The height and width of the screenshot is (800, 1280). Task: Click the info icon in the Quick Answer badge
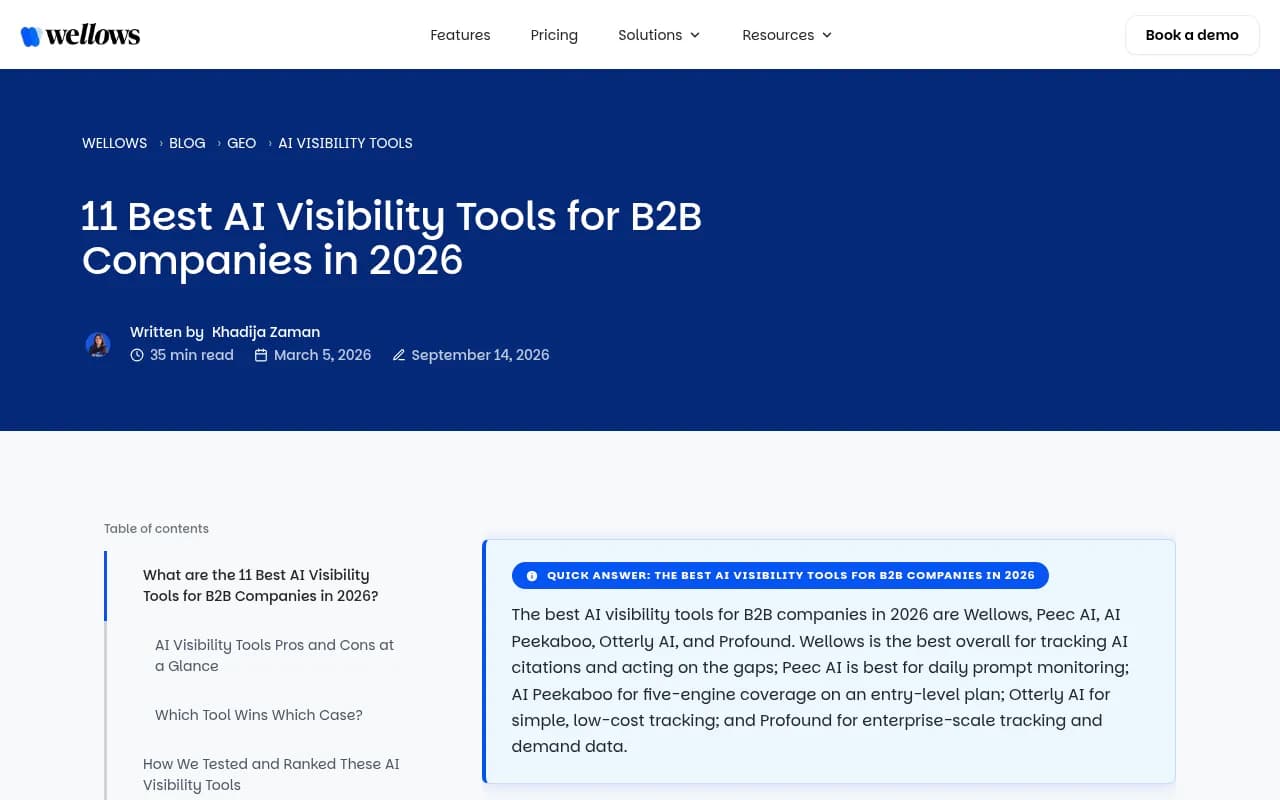point(532,576)
